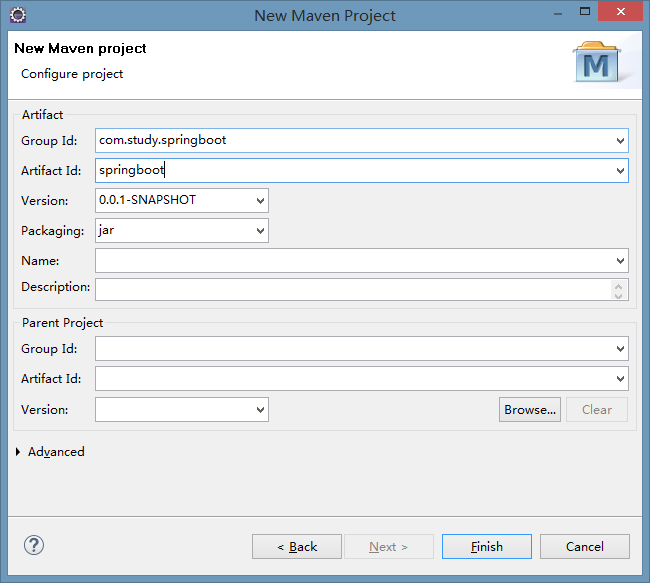Click the Maven M folder icon

click(x=597, y=61)
